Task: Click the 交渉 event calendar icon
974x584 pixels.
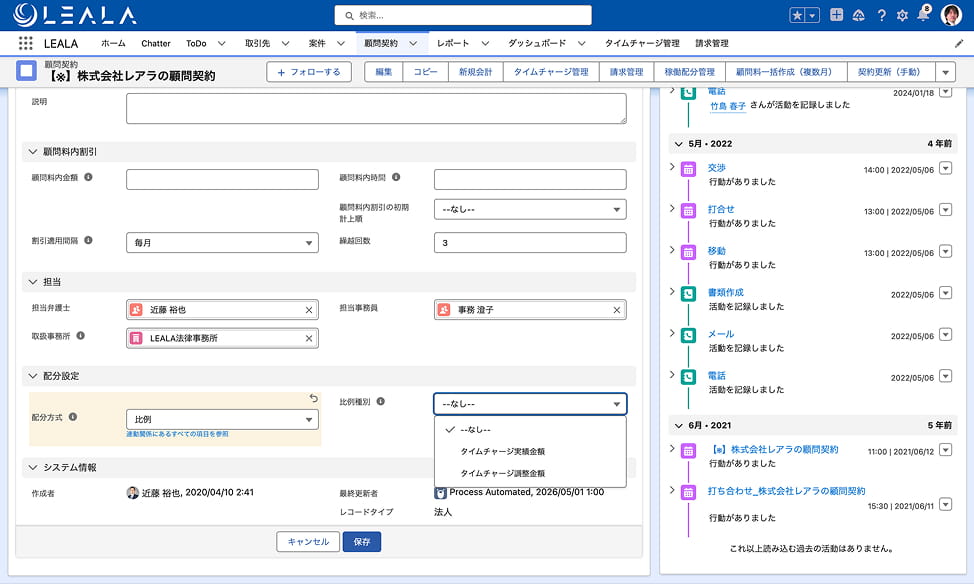Action: pos(688,169)
